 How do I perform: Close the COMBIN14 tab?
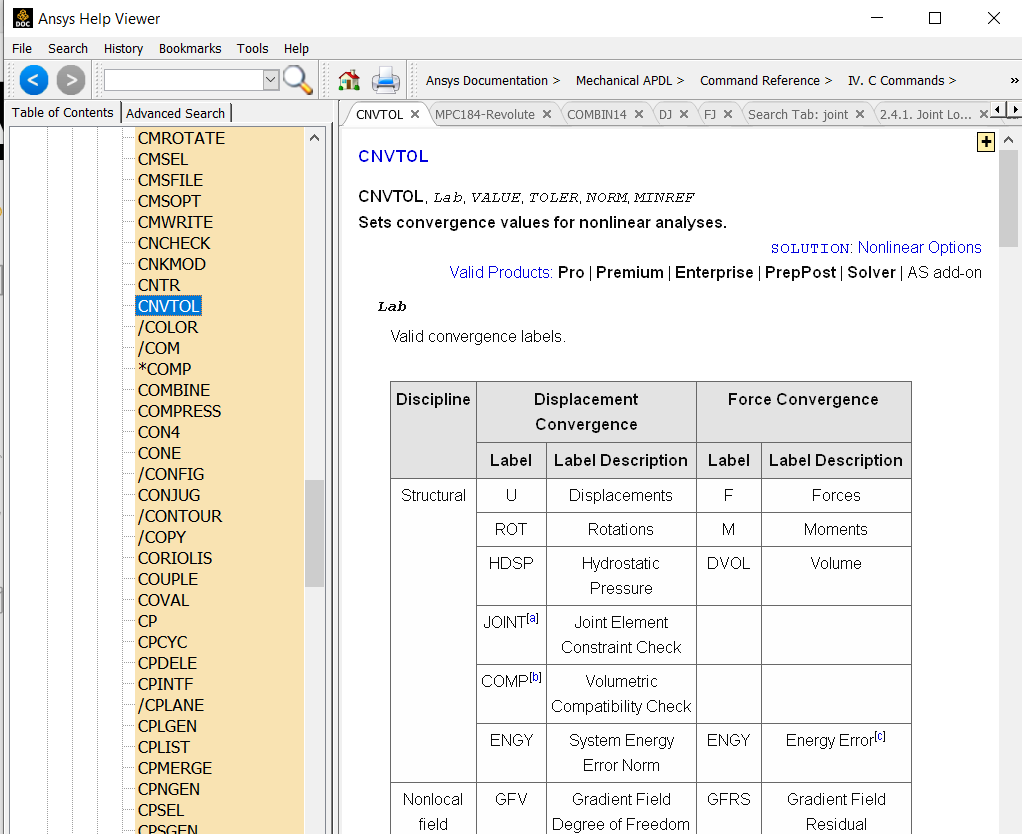tap(640, 114)
